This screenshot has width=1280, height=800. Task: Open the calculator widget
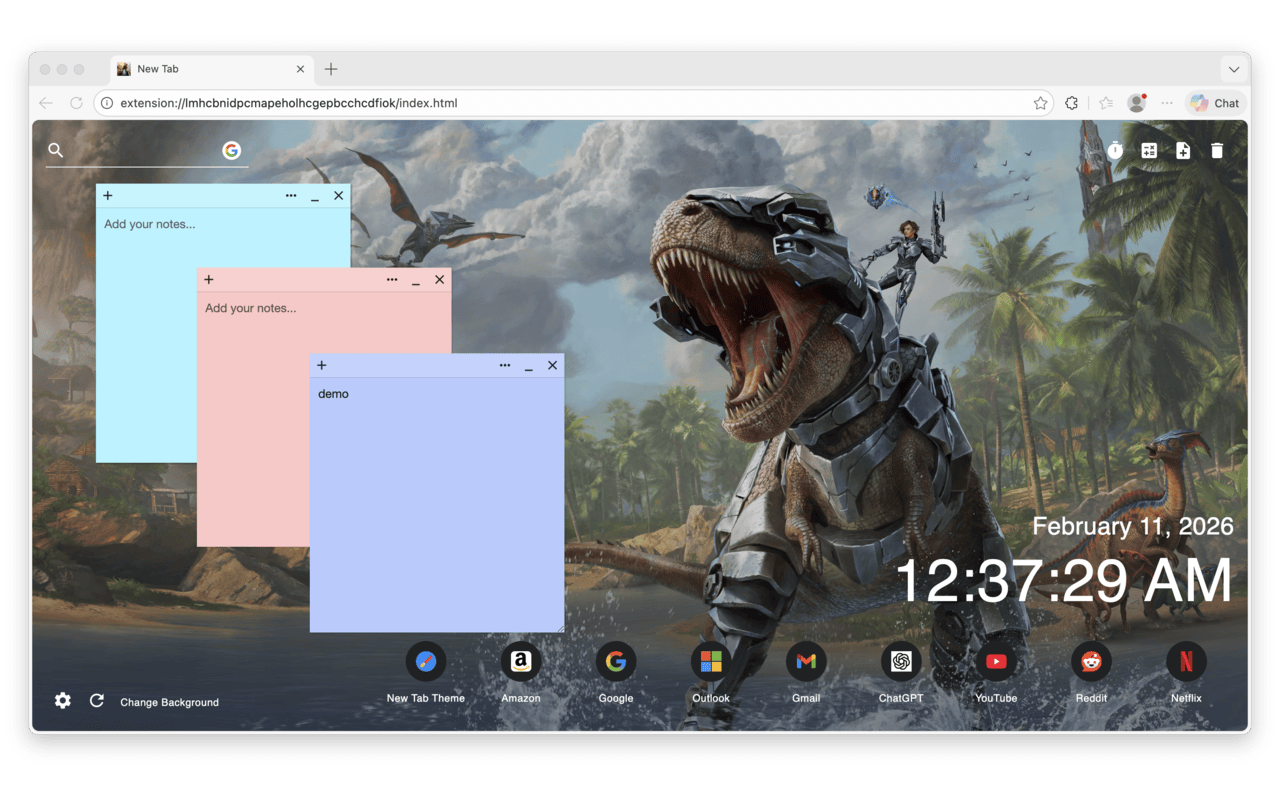click(1149, 150)
